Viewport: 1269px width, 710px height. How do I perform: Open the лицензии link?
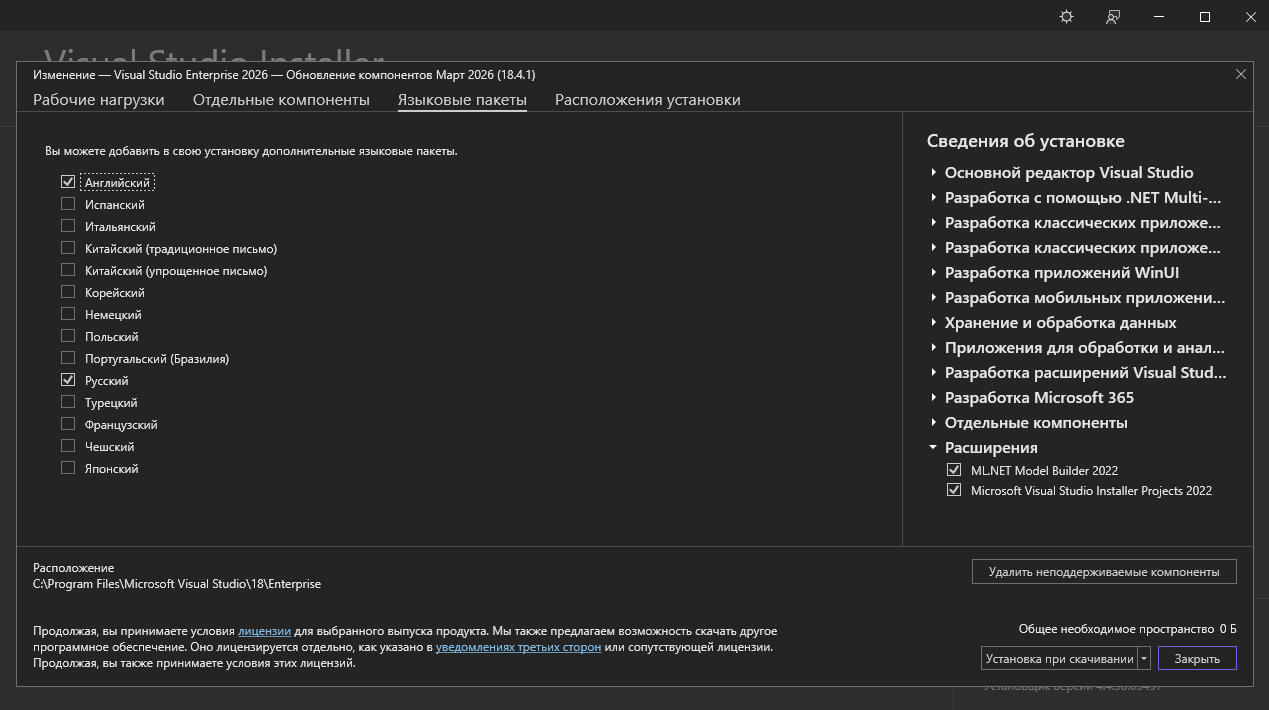pyautogui.click(x=264, y=632)
